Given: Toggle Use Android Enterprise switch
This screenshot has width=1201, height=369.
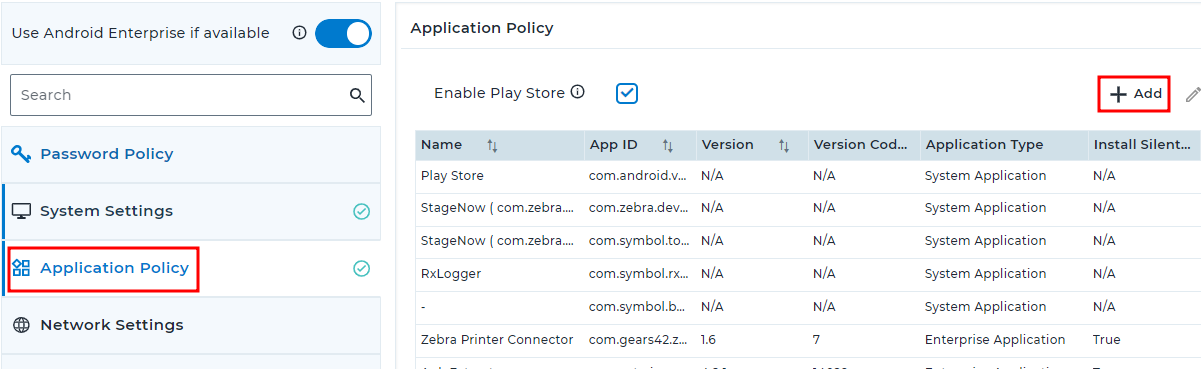Looking at the screenshot, I should point(343,33).
